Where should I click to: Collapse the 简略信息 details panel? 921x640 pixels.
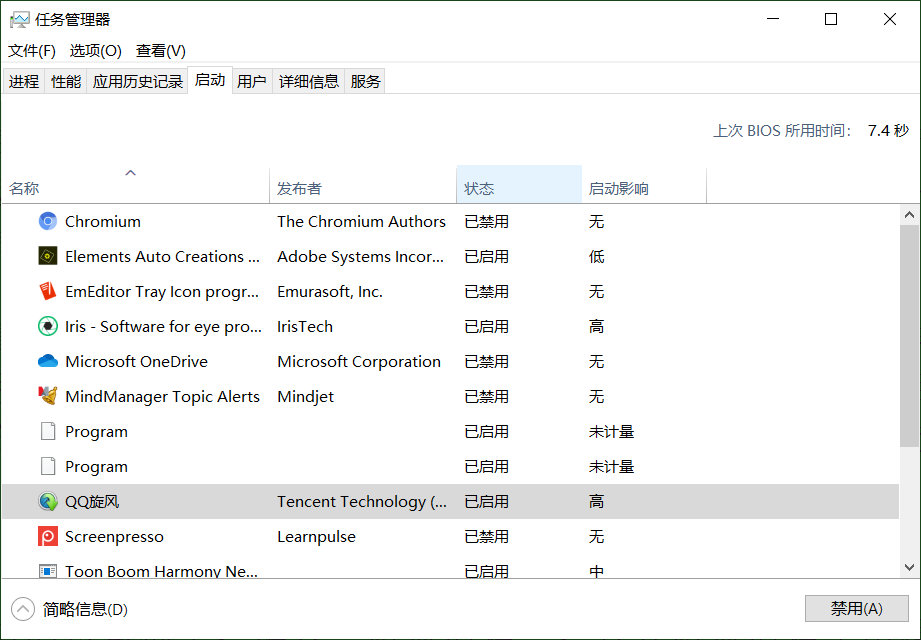pos(24,608)
